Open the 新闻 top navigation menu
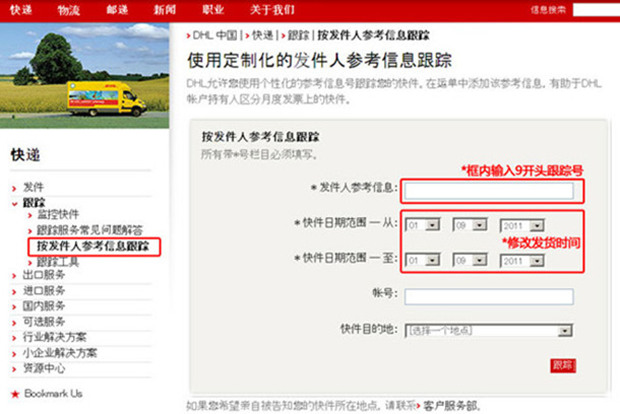 (x=165, y=9)
